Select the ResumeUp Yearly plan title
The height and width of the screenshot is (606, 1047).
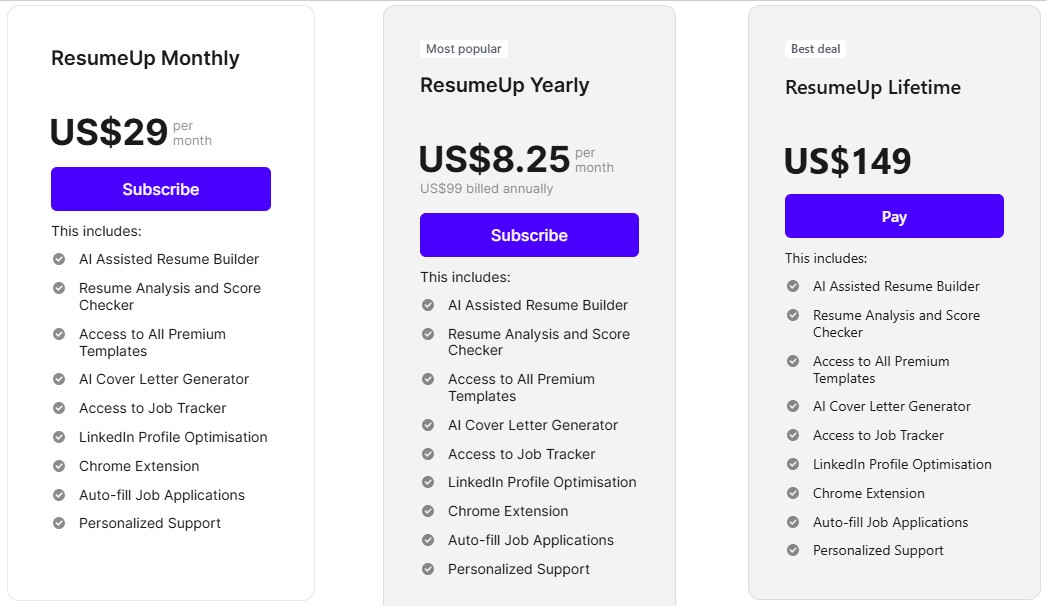(505, 86)
